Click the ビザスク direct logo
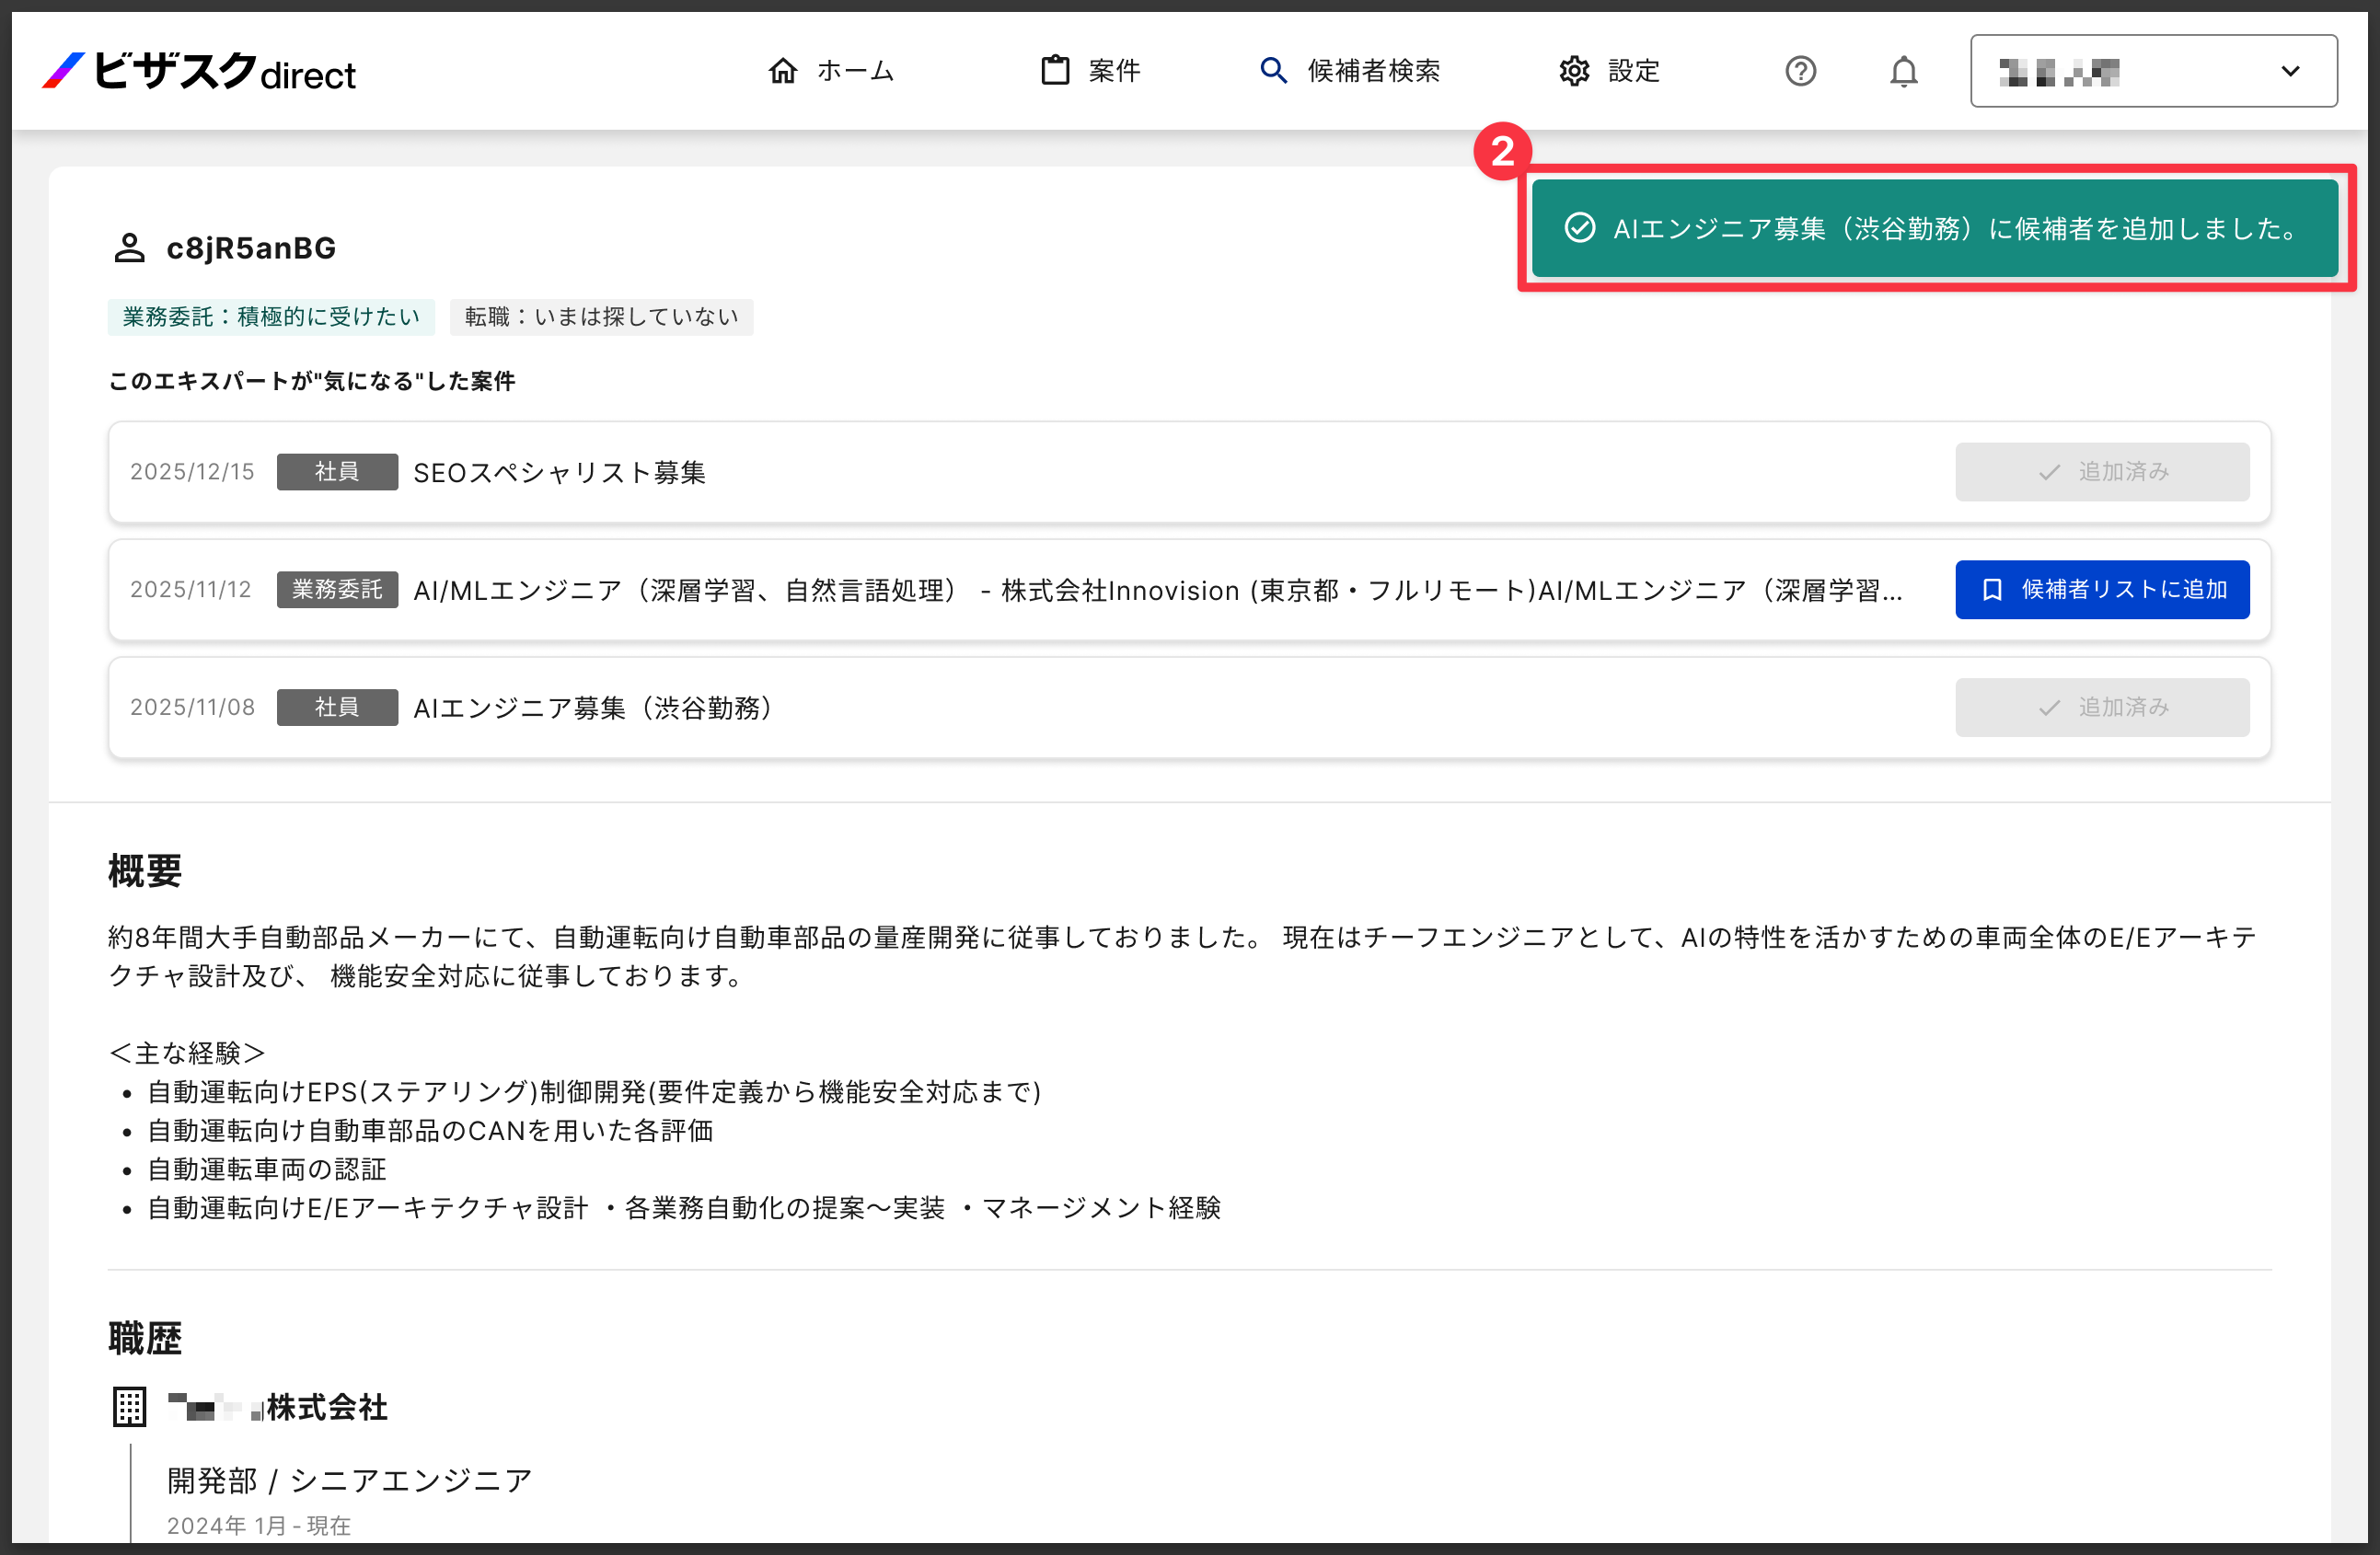Screen dimensions: 2380x1555 [199, 71]
